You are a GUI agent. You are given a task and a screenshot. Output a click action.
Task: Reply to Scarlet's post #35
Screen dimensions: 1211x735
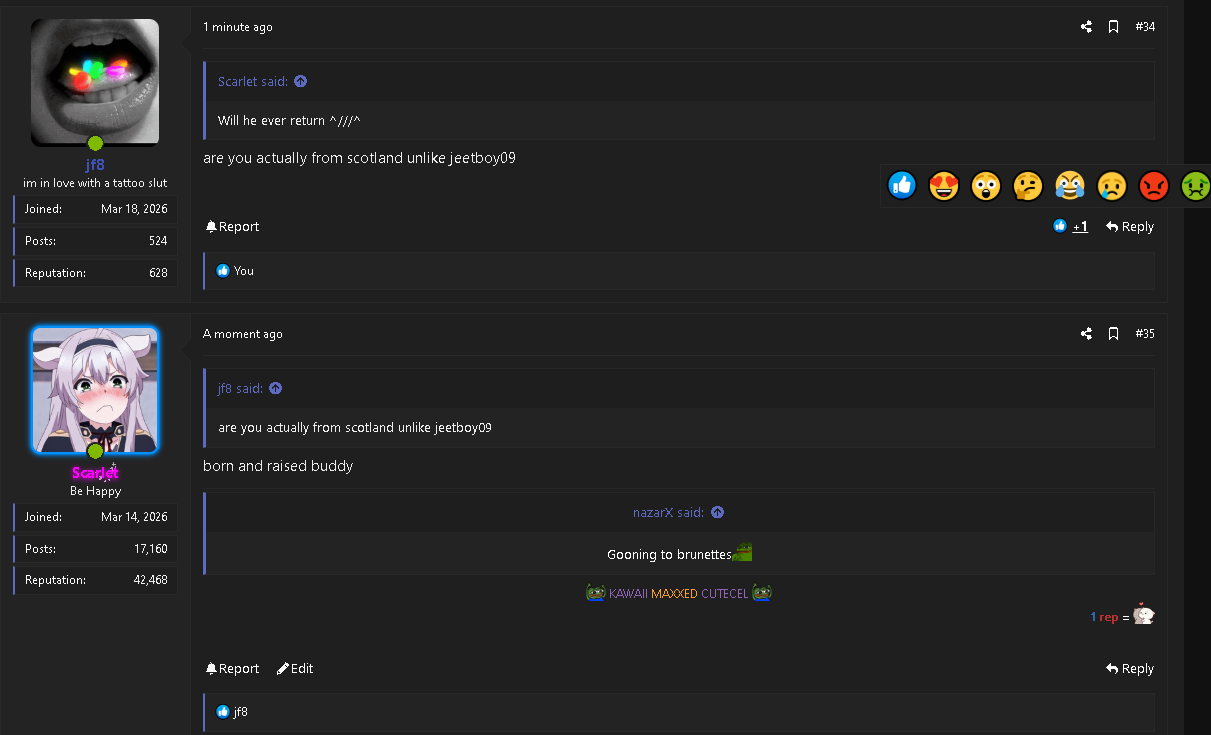click(1130, 669)
